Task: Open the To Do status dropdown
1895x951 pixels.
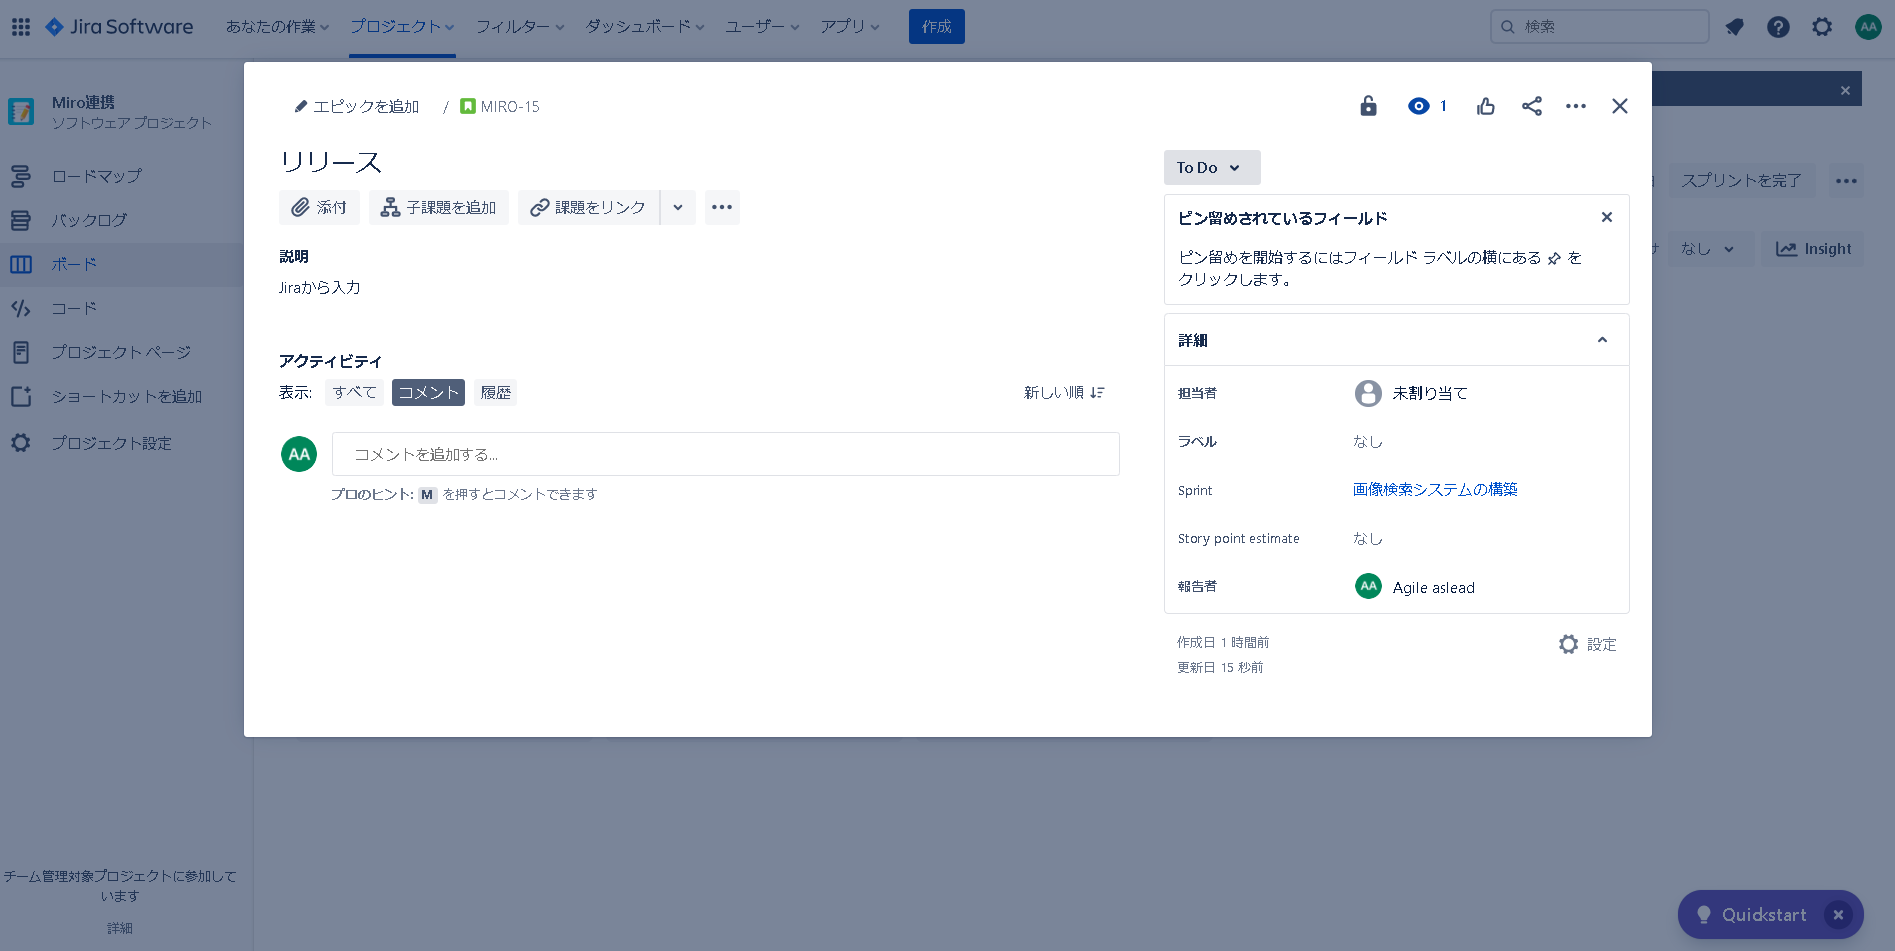Action: [x=1210, y=168]
